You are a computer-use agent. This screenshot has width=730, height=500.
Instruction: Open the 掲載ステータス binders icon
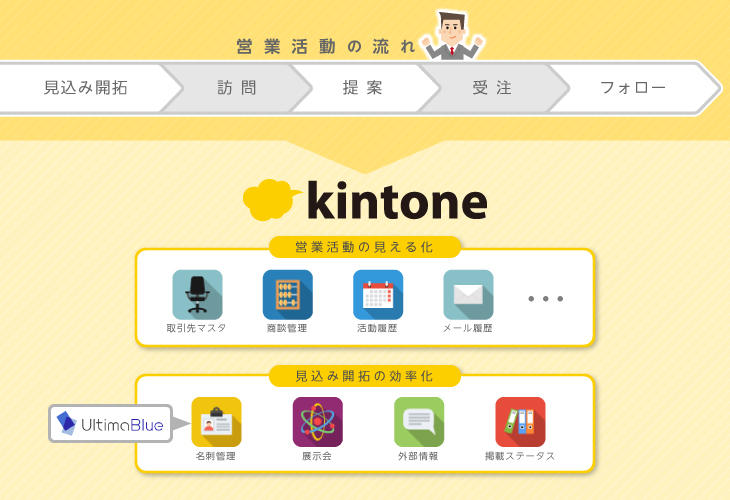(x=520, y=422)
